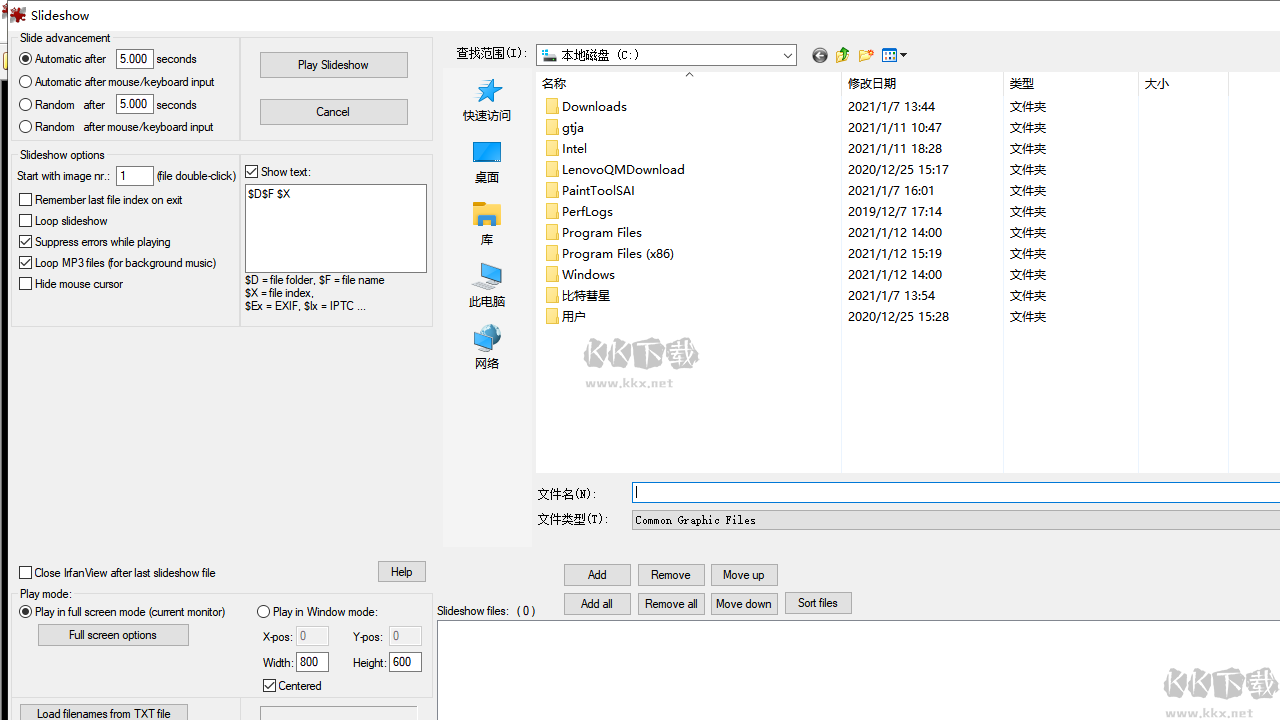Open the 查找范围 location dropdown

click(666, 55)
